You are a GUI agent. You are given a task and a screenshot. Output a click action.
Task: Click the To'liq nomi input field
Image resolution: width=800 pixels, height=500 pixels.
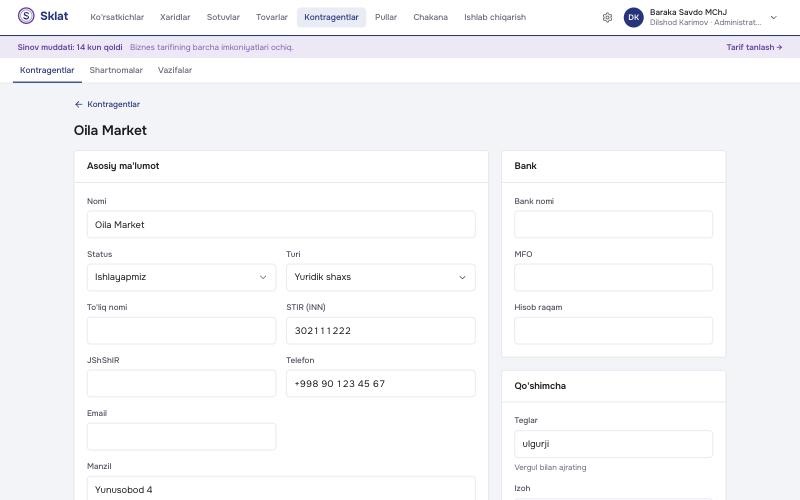[x=181, y=331]
